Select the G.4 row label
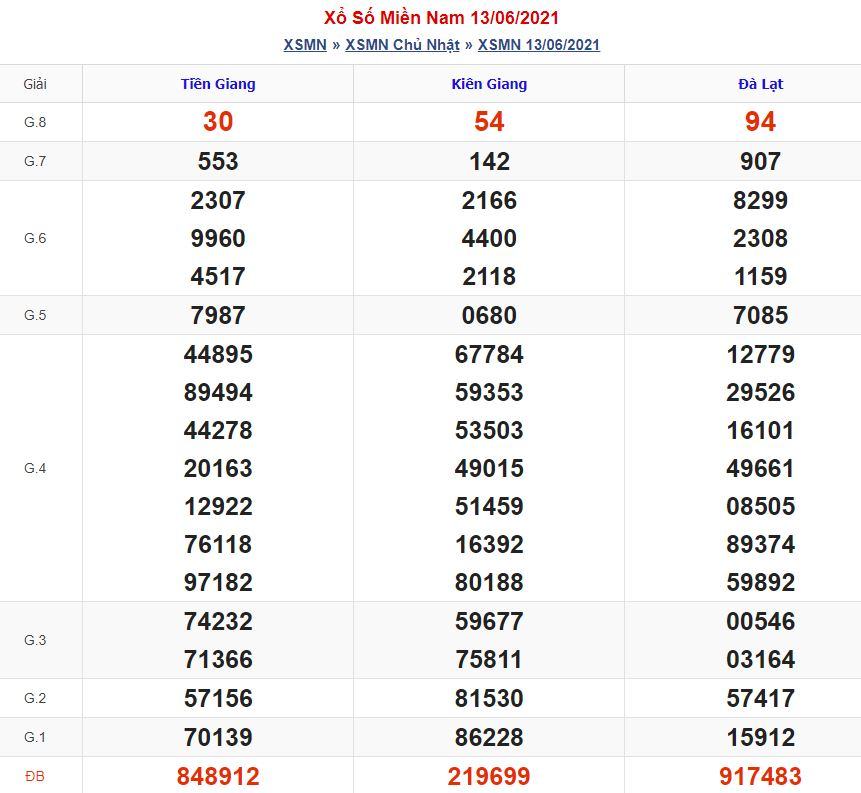Image resolution: width=861 pixels, height=793 pixels. tap(35, 468)
